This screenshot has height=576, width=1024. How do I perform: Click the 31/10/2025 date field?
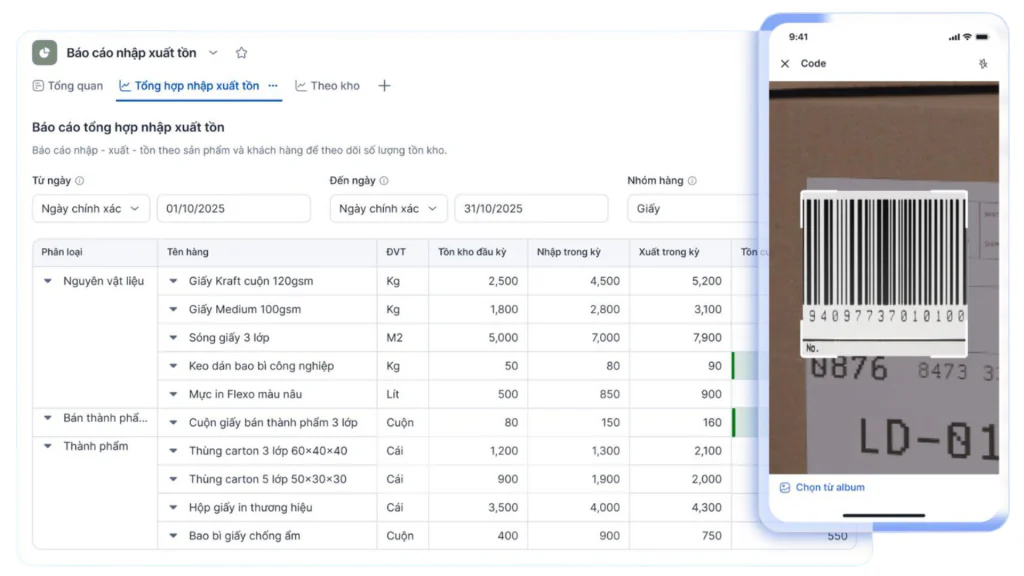(532, 209)
